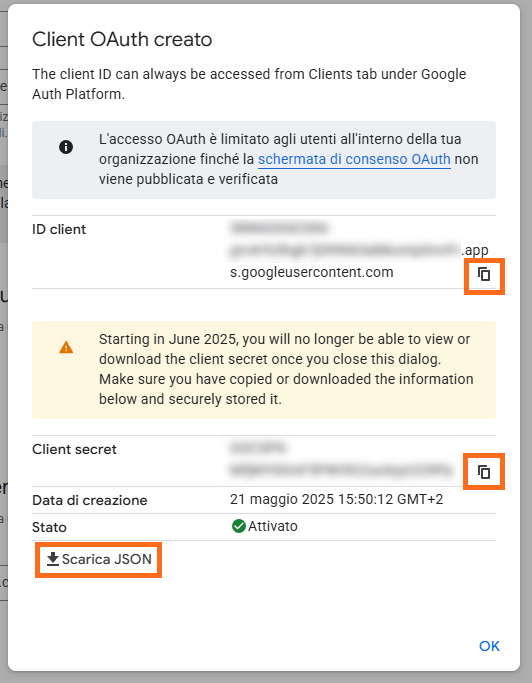Click the Client secret label
This screenshot has height=683, width=532.
(x=74, y=450)
